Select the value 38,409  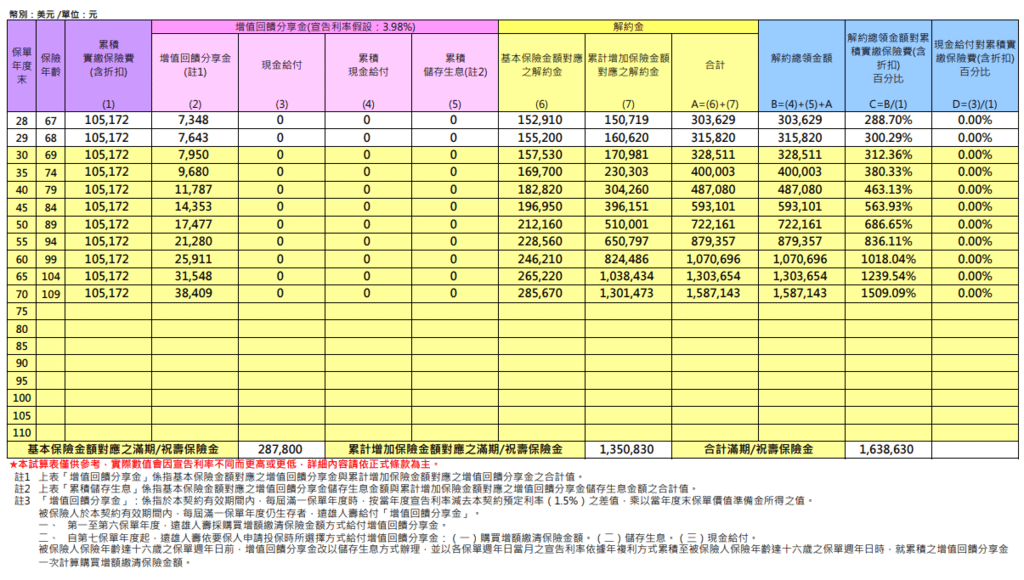193,293
